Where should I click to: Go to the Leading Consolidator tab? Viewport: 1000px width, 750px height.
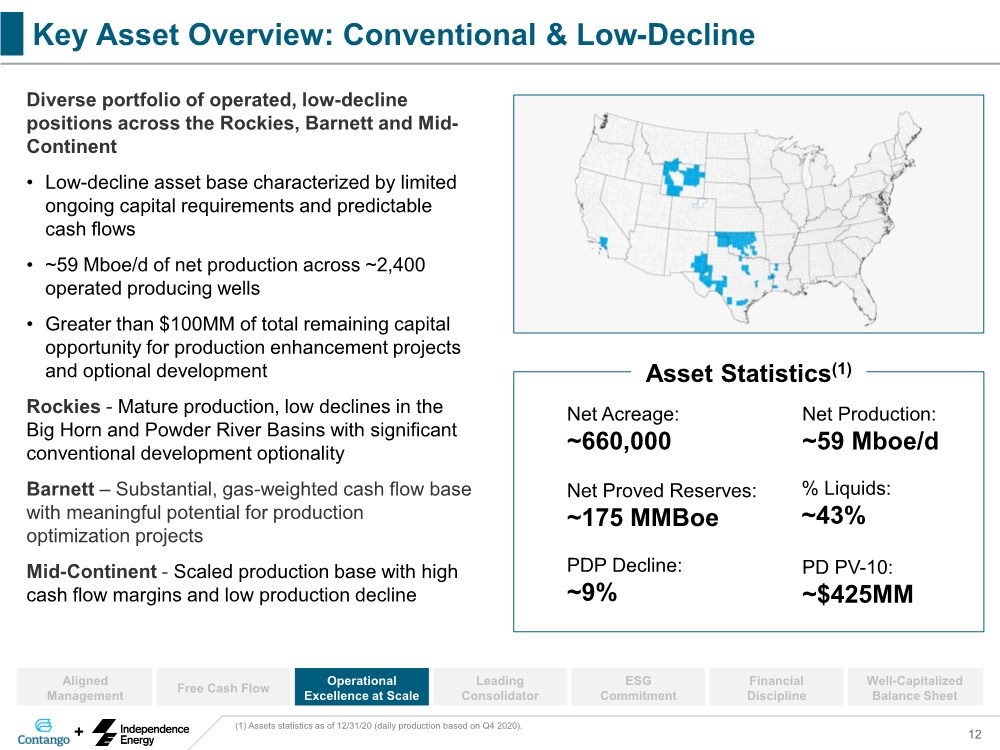tap(499, 688)
